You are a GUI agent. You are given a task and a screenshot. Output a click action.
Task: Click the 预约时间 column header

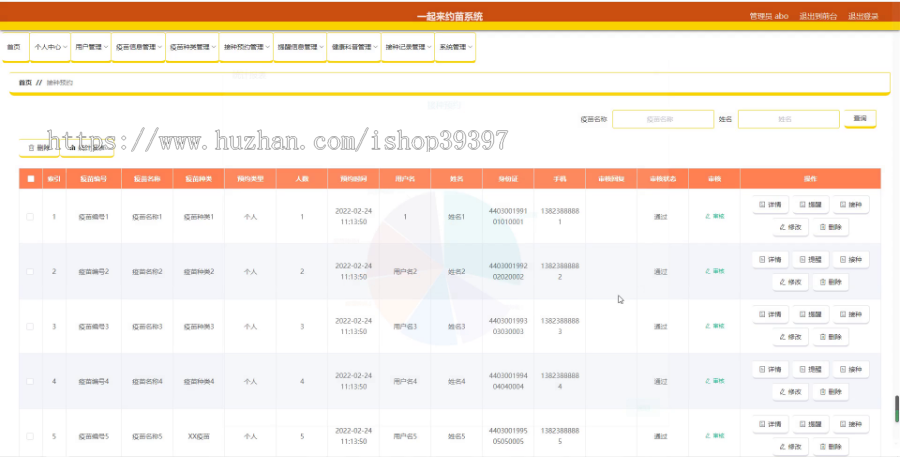pos(354,179)
